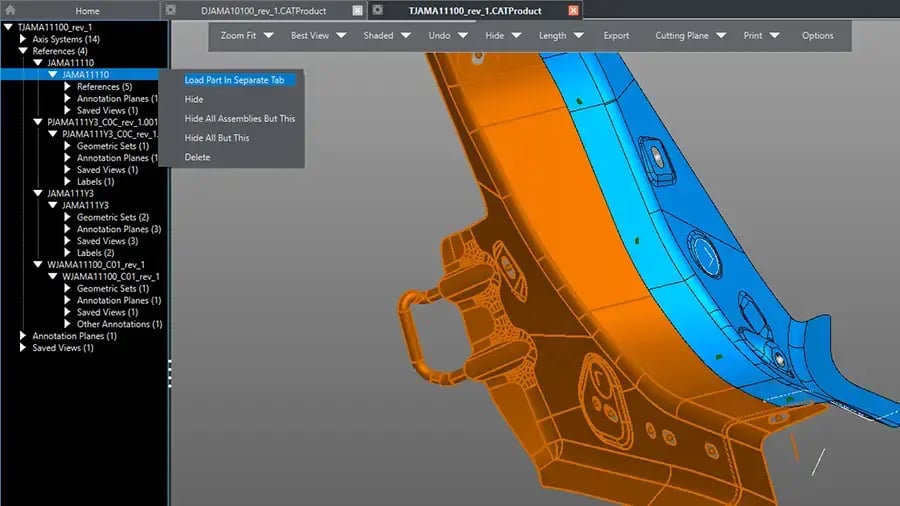Expand the Other Annotations (1) node
Image resolution: width=900 pixels, height=506 pixels.
[x=68, y=324]
